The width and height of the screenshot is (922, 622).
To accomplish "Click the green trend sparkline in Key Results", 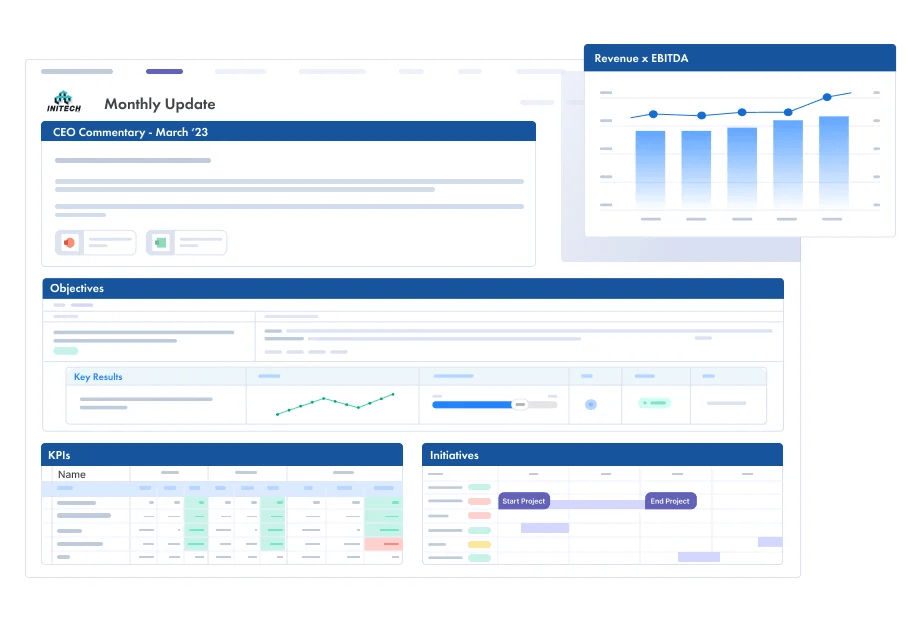I will (x=333, y=402).
